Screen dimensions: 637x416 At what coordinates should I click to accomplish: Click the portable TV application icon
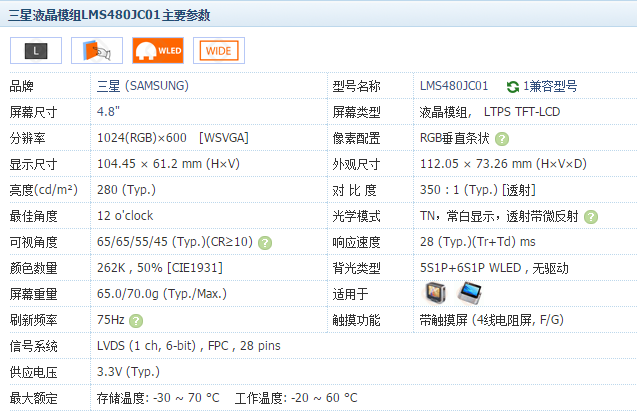(436, 293)
